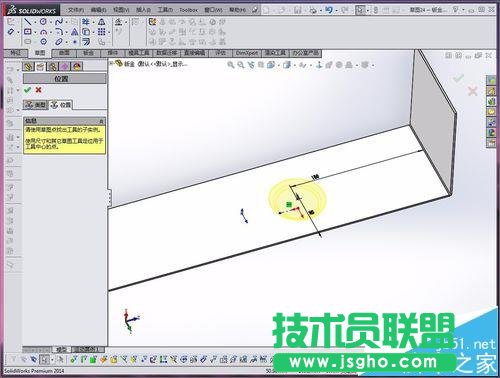
Task: Open the 文件(F) menu
Action: click(x=76, y=10)
